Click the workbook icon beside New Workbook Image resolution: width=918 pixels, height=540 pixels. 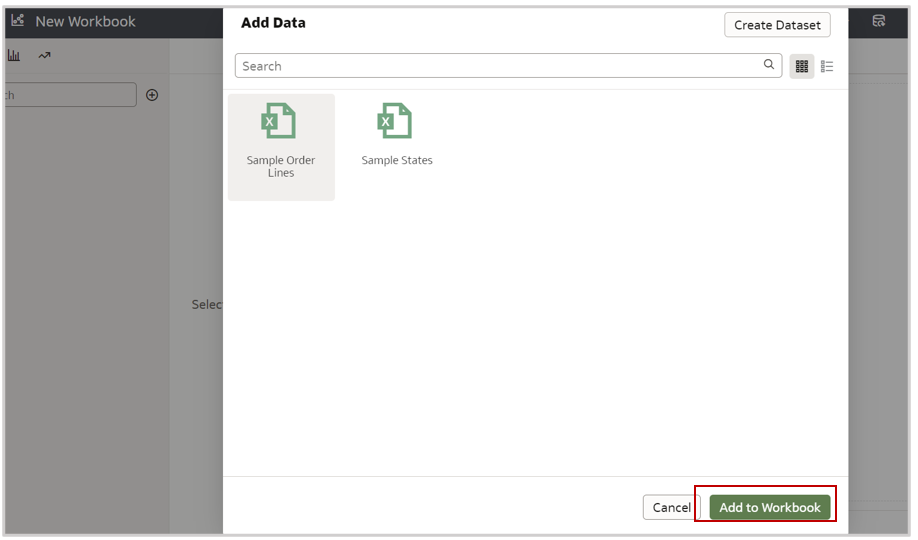click(x=18, y=21)
